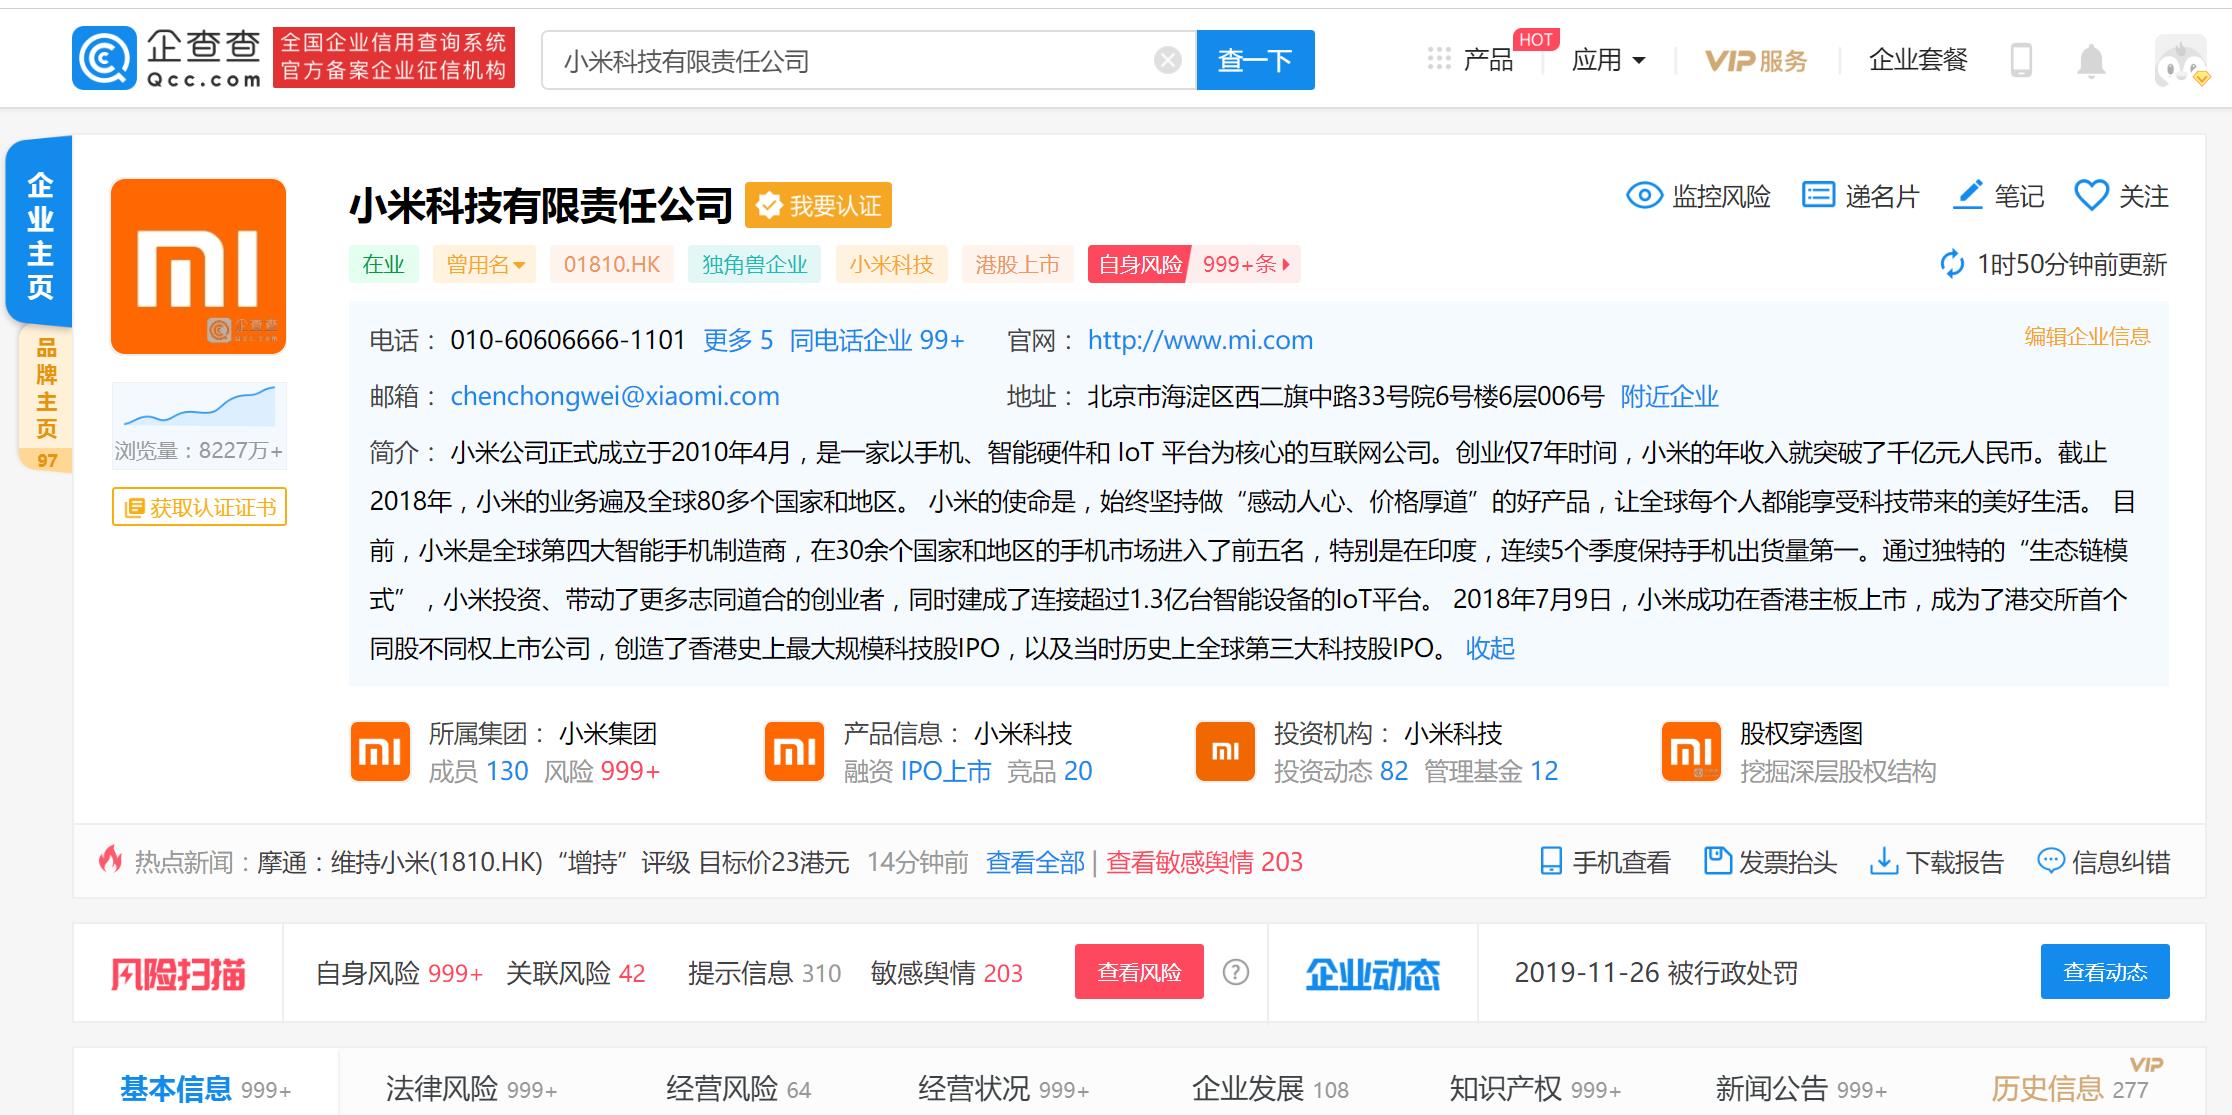Click the mobile phone icon in header
The image size is (2232, 1115).
(x=2021, y=61)
